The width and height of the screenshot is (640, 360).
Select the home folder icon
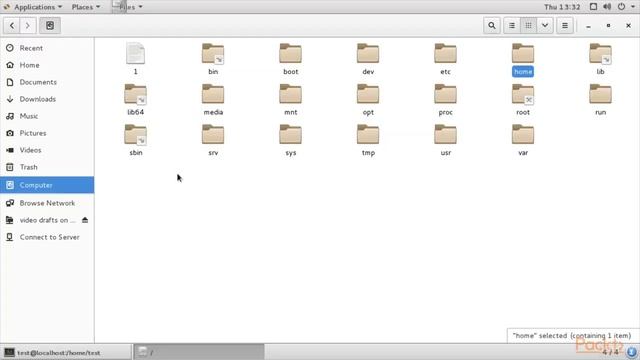click(x=523, y=54)
